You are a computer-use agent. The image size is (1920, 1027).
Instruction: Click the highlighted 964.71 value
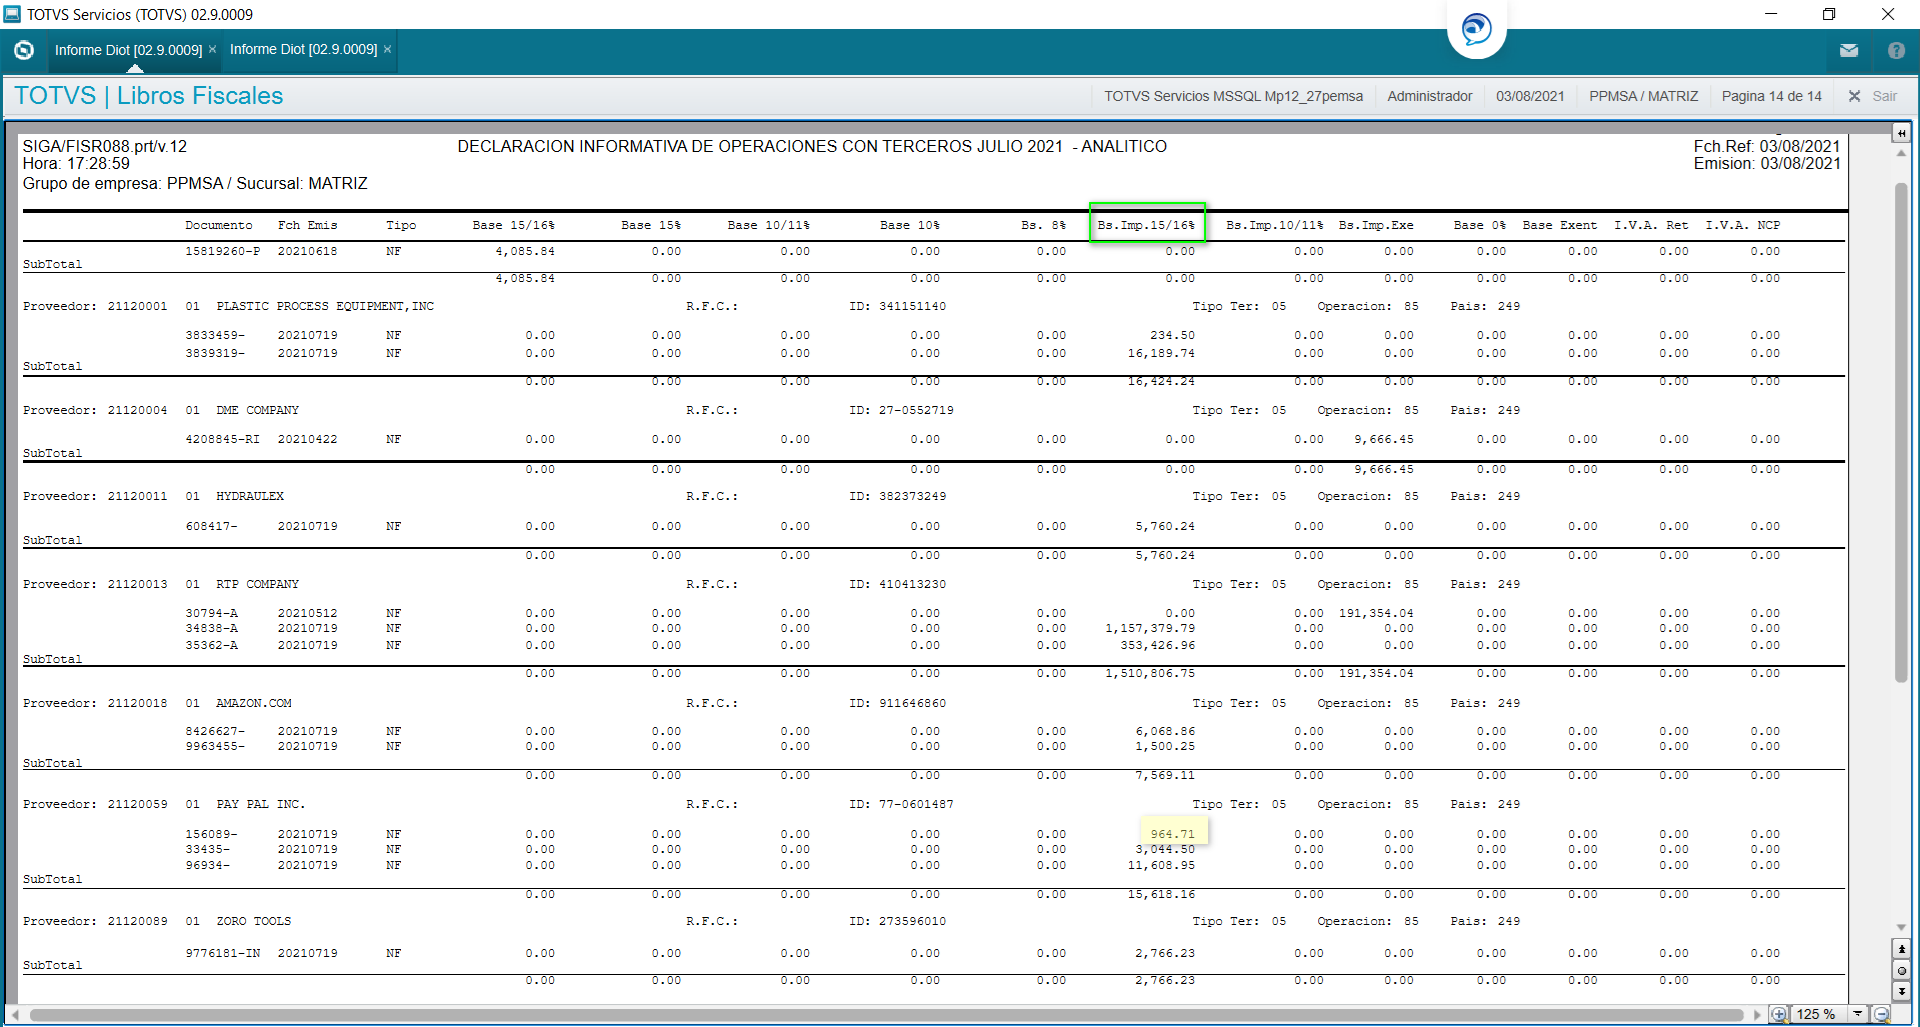[x=1172, y=833]
